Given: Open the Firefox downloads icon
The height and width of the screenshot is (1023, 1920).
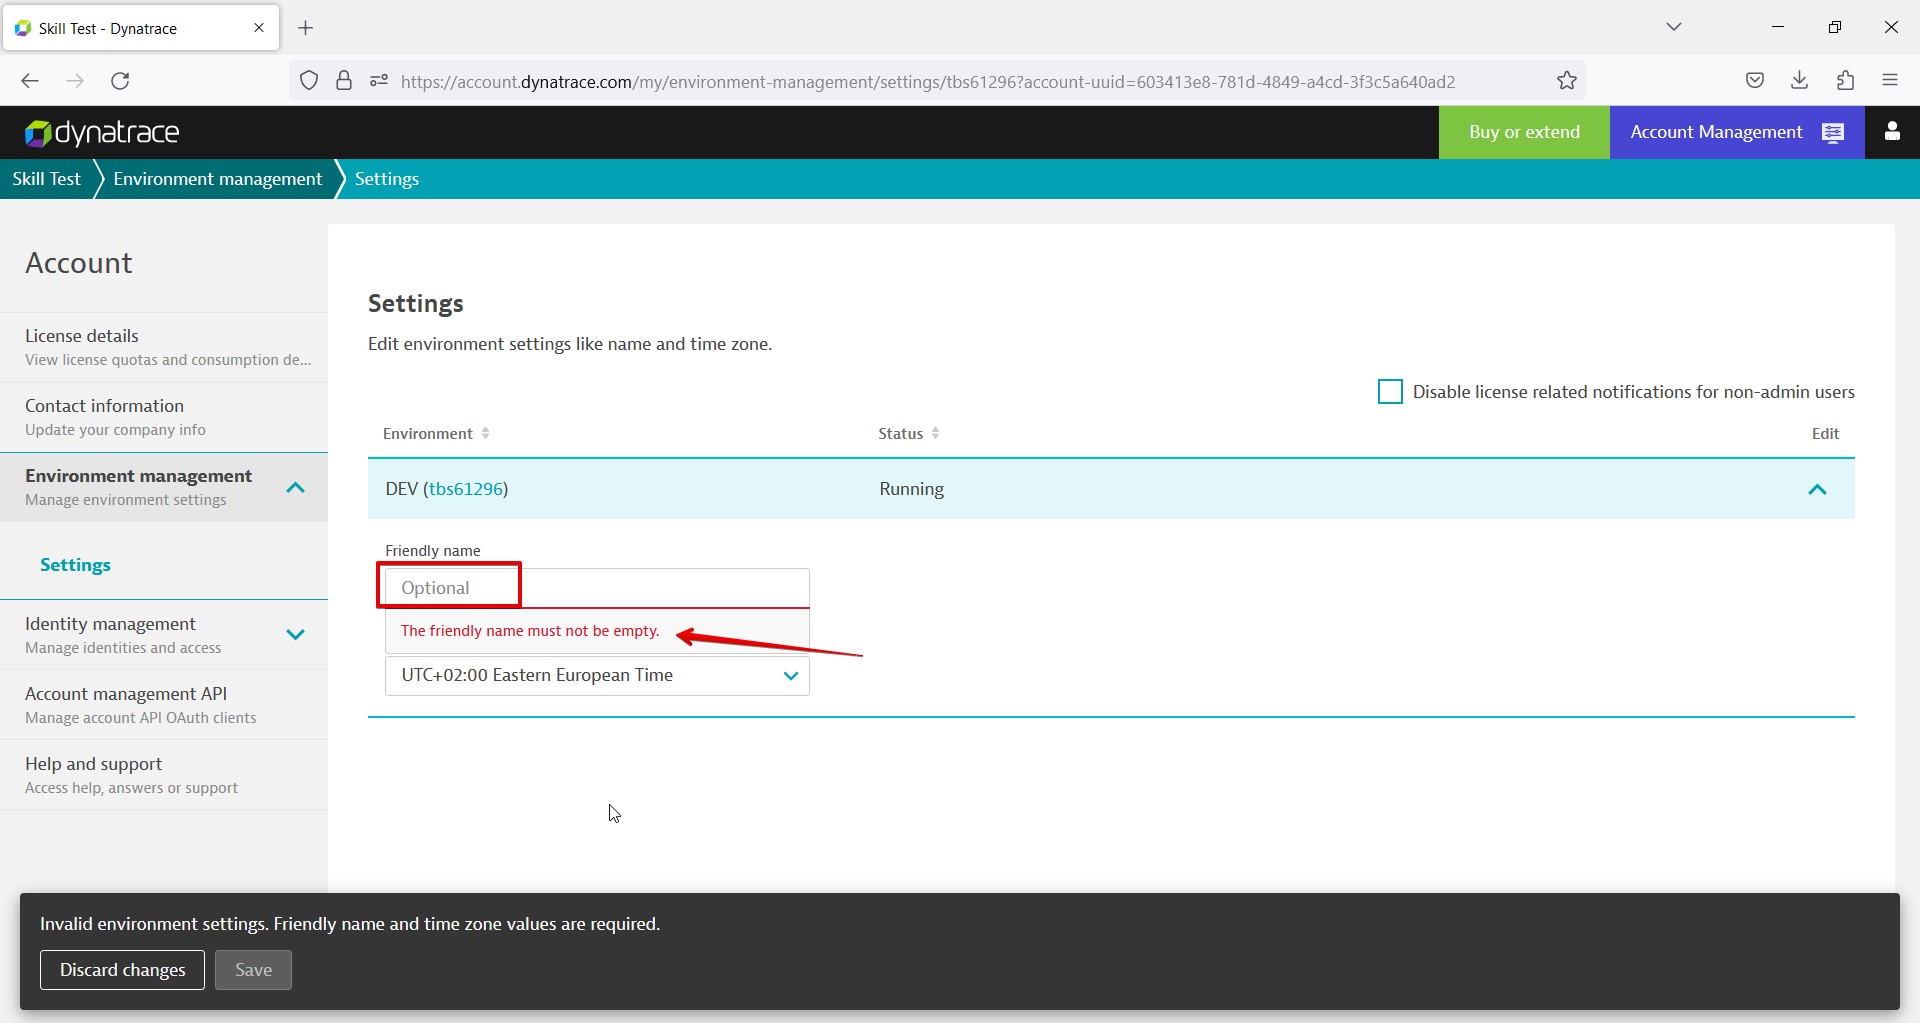Looking at the screenshot, I should point(1800,81).
